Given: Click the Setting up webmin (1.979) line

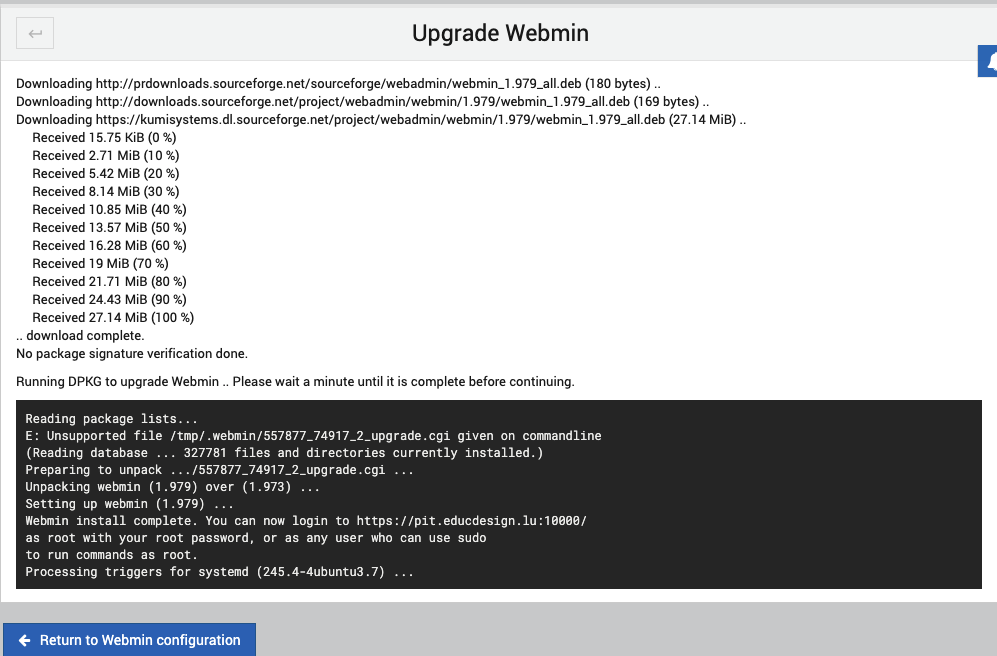Looking at the screenshot, I should (x=128, y=503).
